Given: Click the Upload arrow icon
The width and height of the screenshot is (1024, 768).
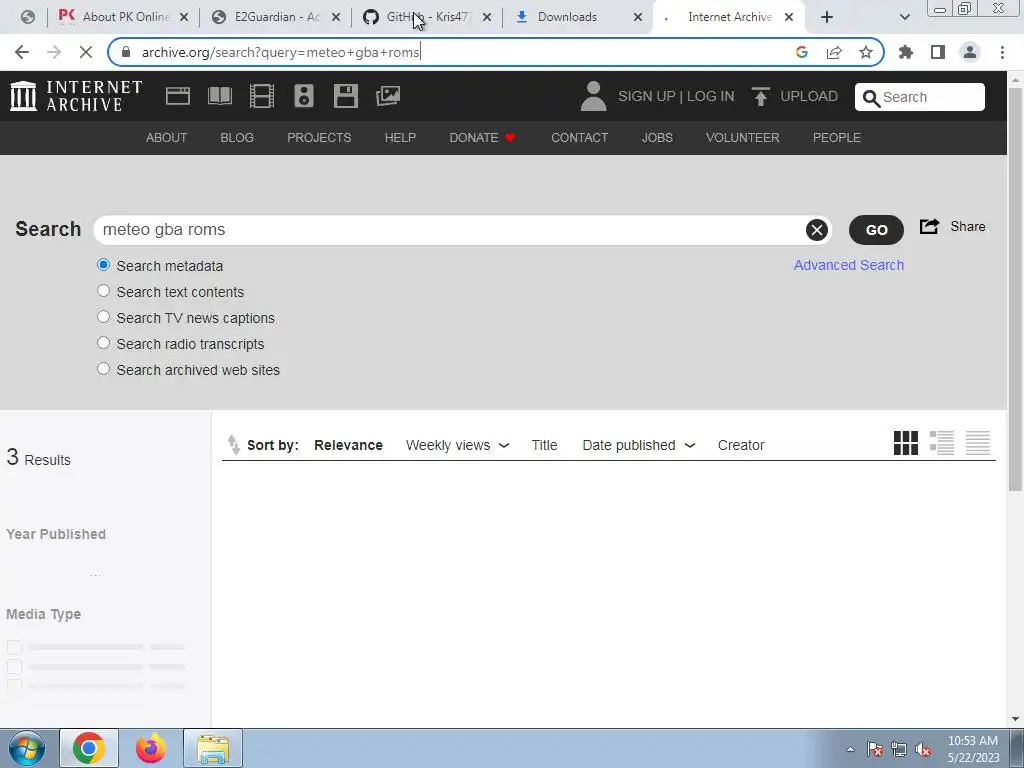Looking at the screenshot, I should (760, 97).
